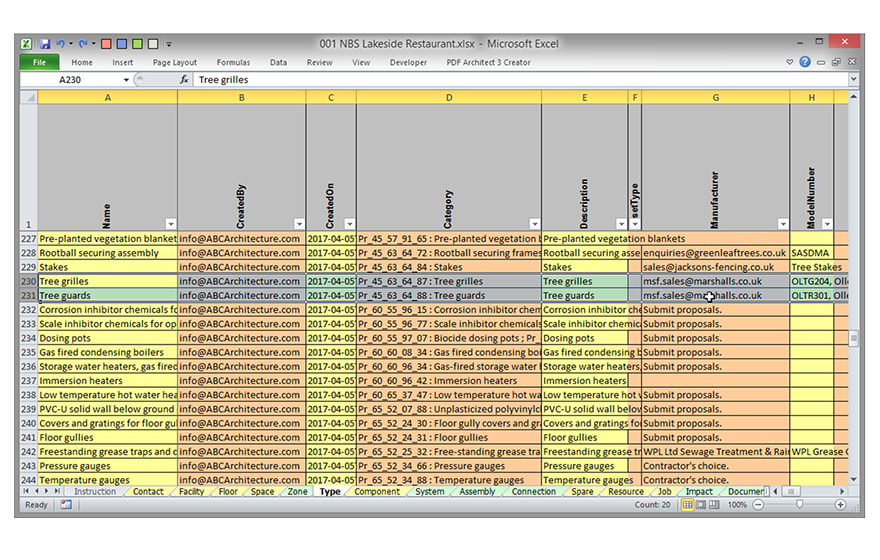Click previous sheet navigation arrow
Screen dimensions: 880x560
[x=36, y=491]
